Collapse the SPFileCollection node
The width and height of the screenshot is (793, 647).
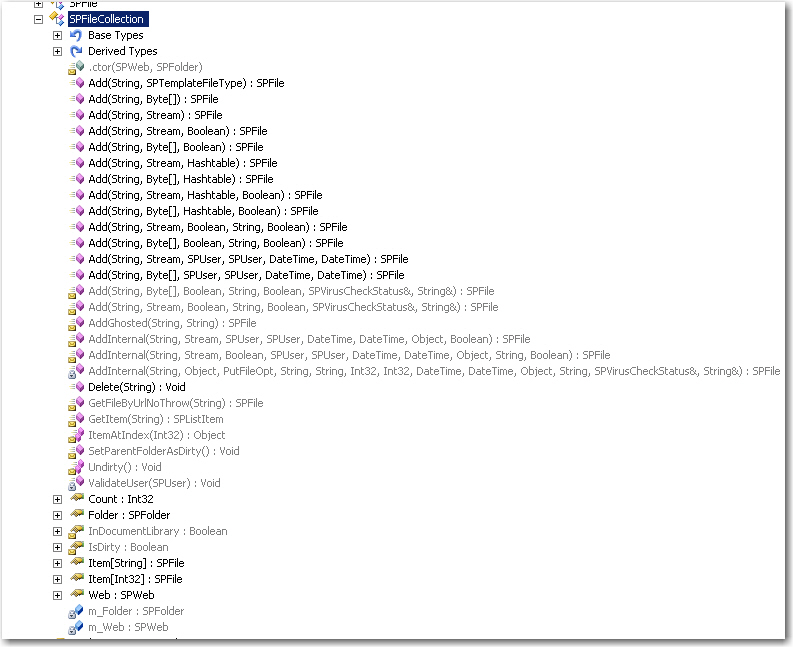(x=38, y=19)
